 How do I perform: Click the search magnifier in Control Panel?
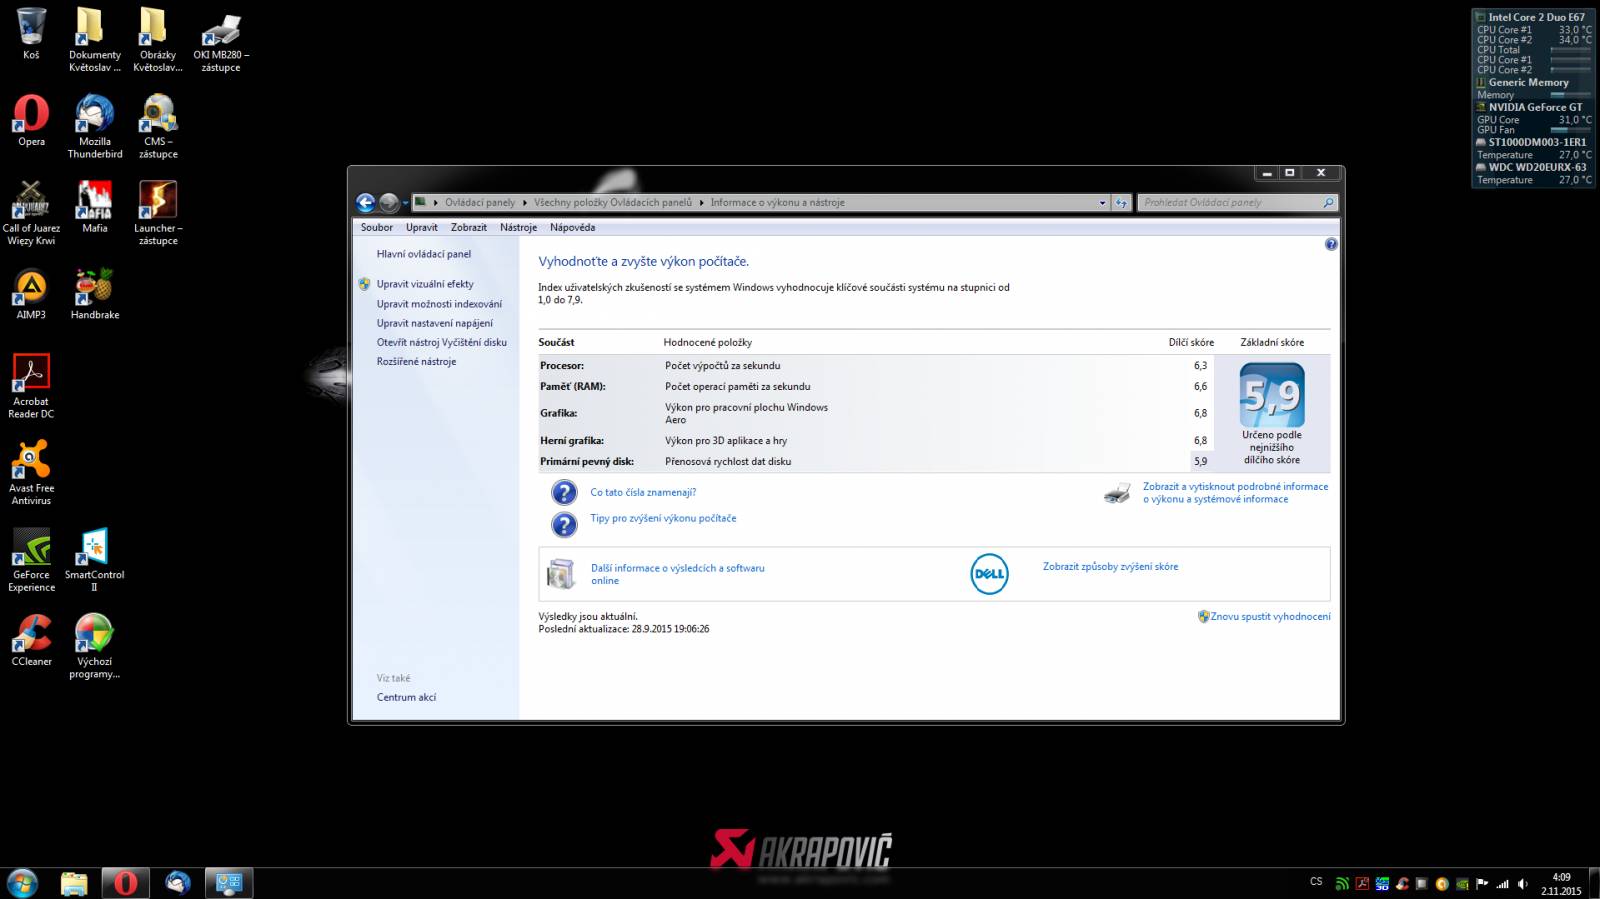tap(1328, 202)
